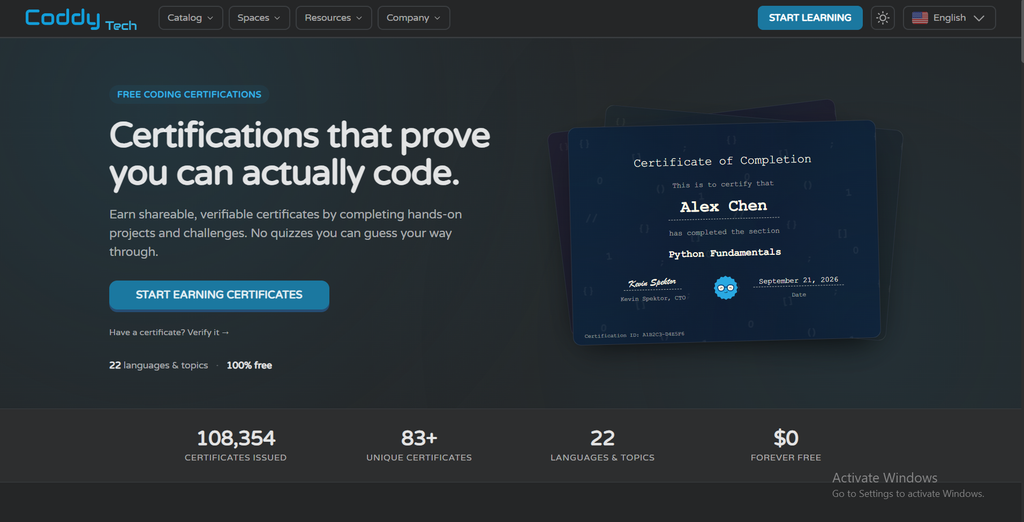Open the English language selector

(x=949, y=18)
